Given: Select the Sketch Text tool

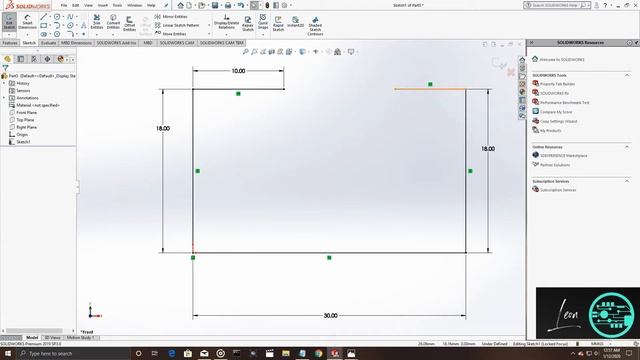Looking at the screenshot, I should [84, 25].
